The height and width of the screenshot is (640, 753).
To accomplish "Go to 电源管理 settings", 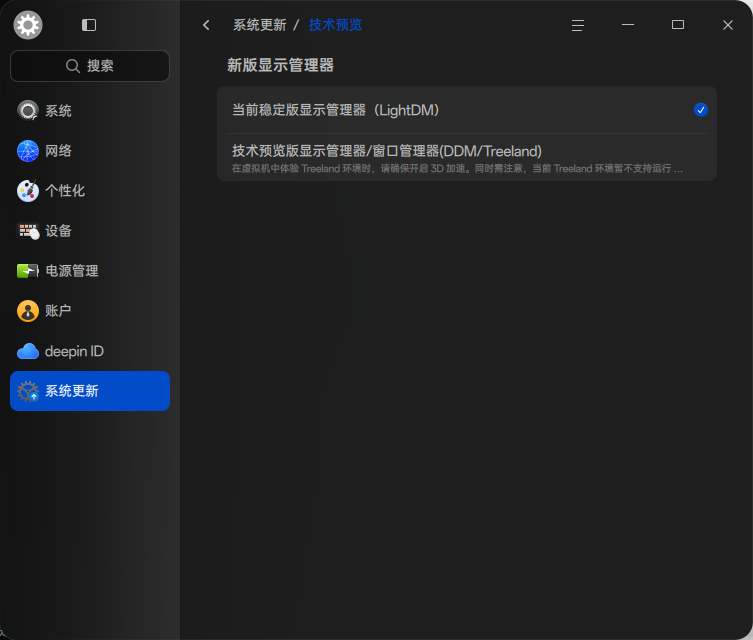I will tap(90, 271).
